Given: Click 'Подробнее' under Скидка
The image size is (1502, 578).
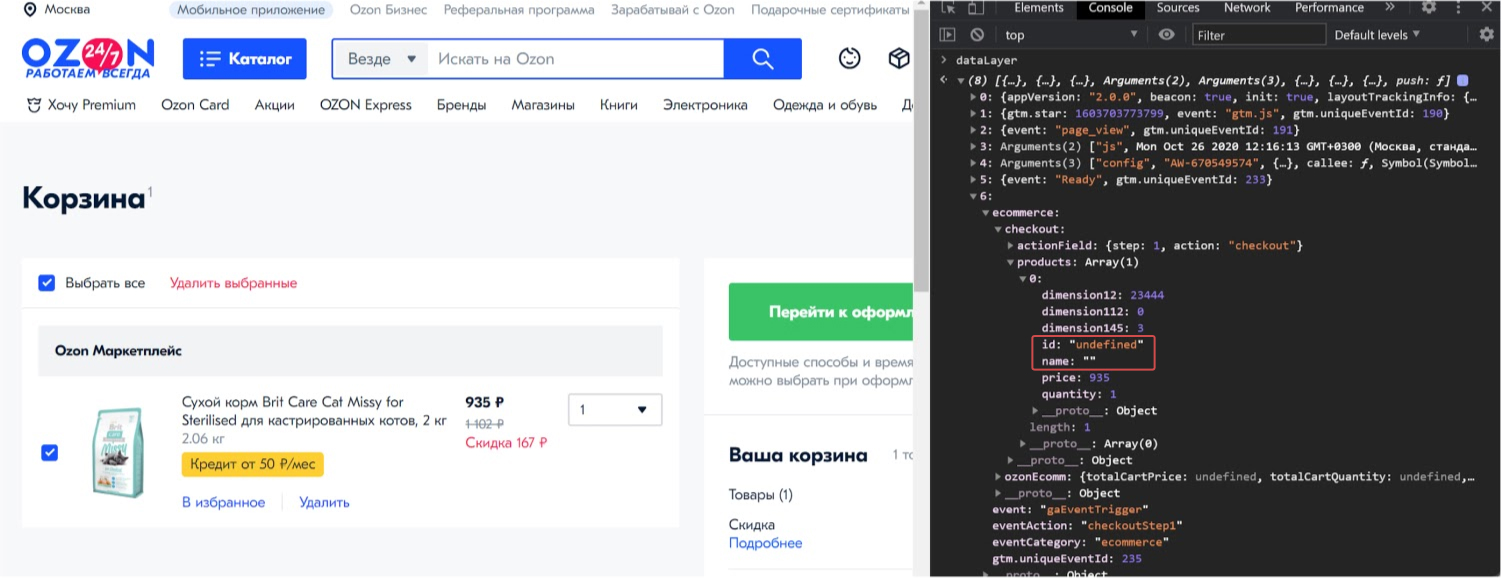Looking at the screenshot, I should (765, 543).
